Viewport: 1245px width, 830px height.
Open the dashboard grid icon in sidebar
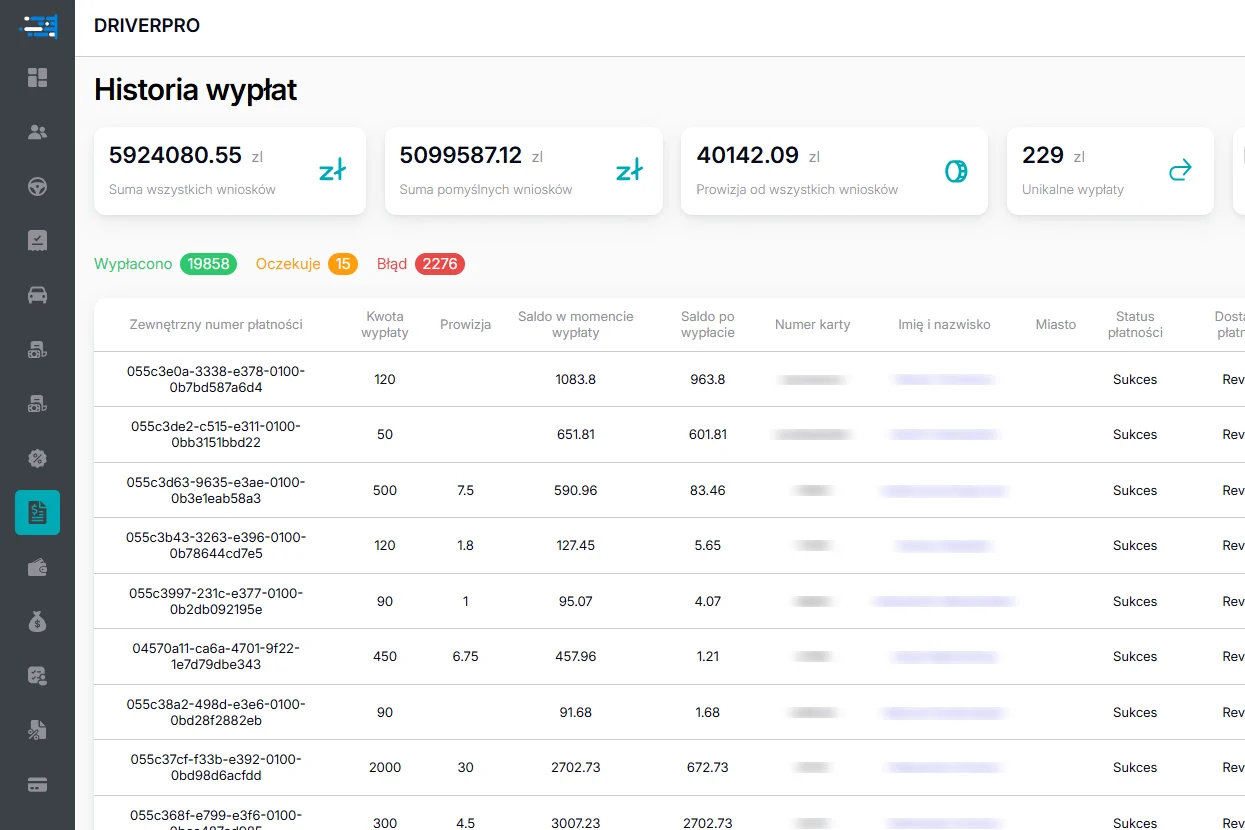pyautogui.click(x=37, y=77)
